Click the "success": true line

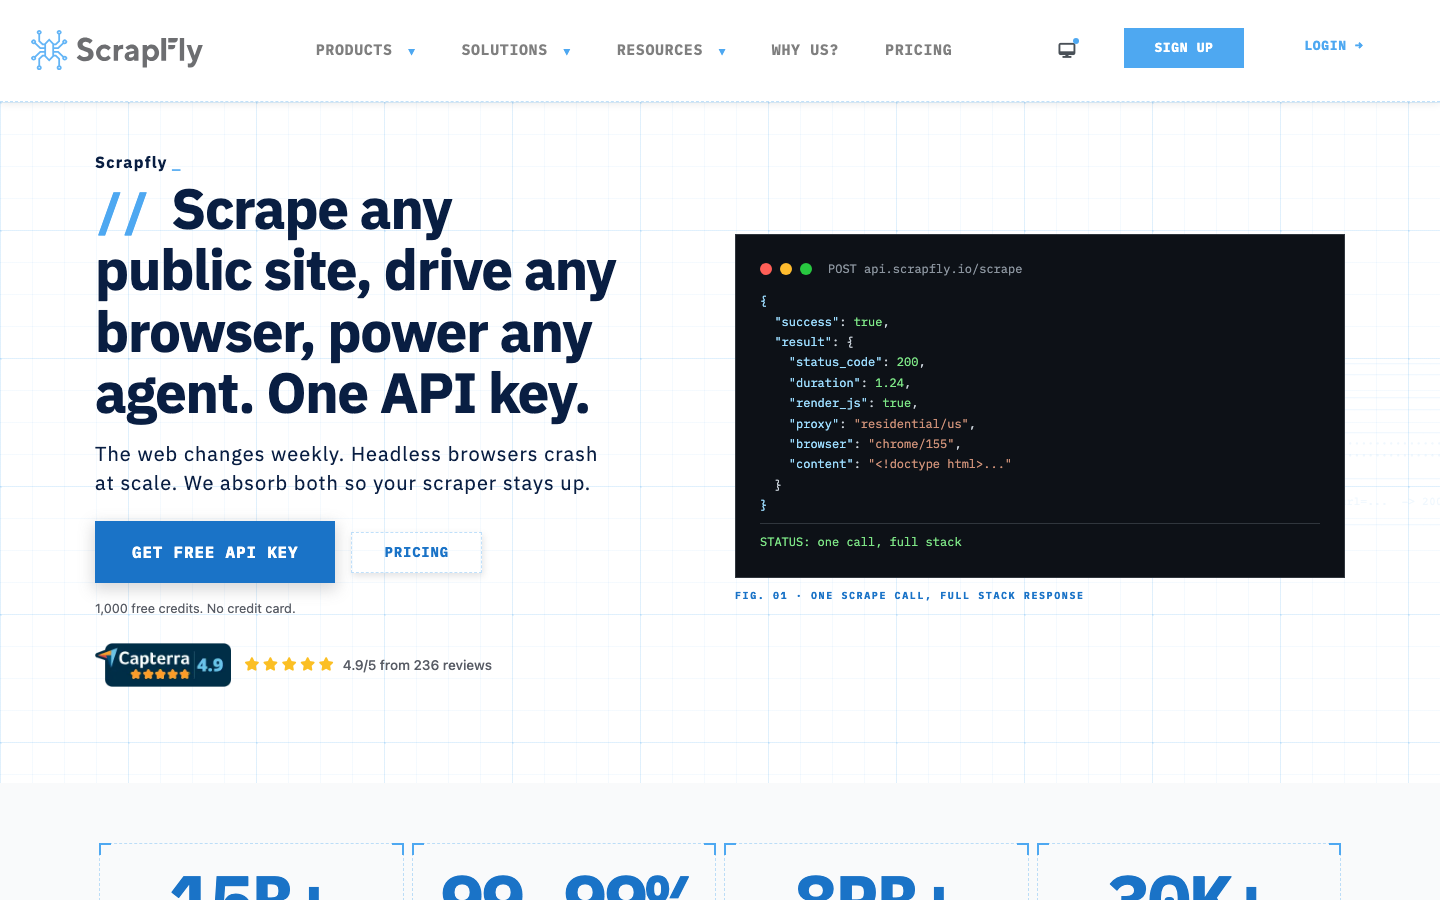(x=832, y=322)
